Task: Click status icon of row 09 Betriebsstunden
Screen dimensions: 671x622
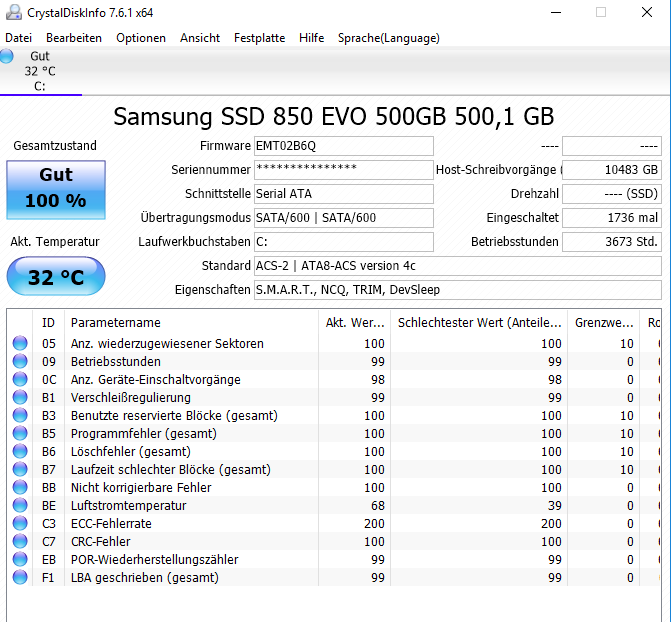Action: (x=20, y=361)
